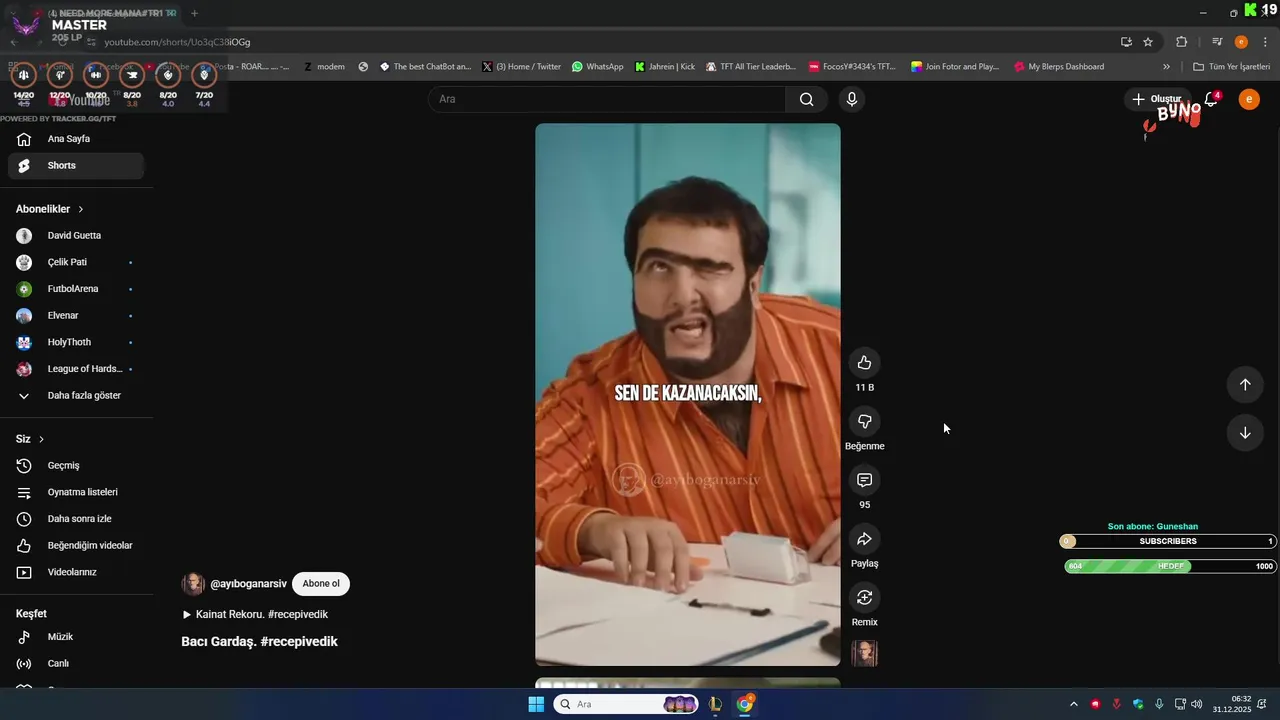Click the YouTube search magnifier button
The width and height of the screenshot is (1280, 720).
tap(806, 99)
